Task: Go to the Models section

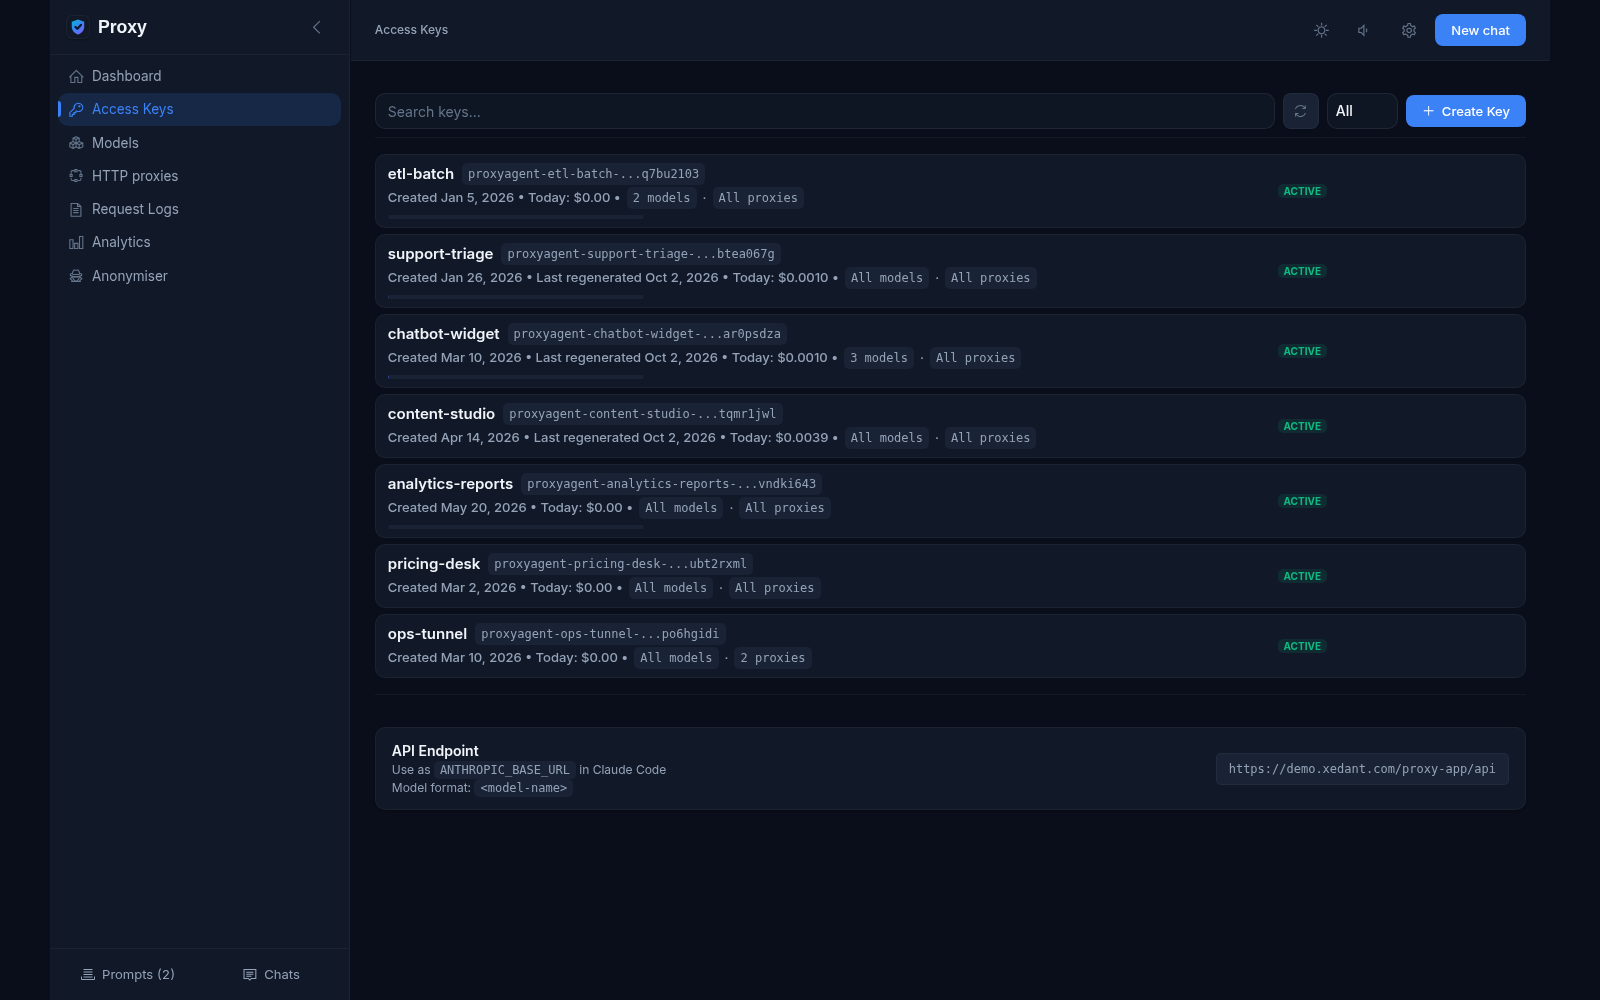Action: [199, 143]
